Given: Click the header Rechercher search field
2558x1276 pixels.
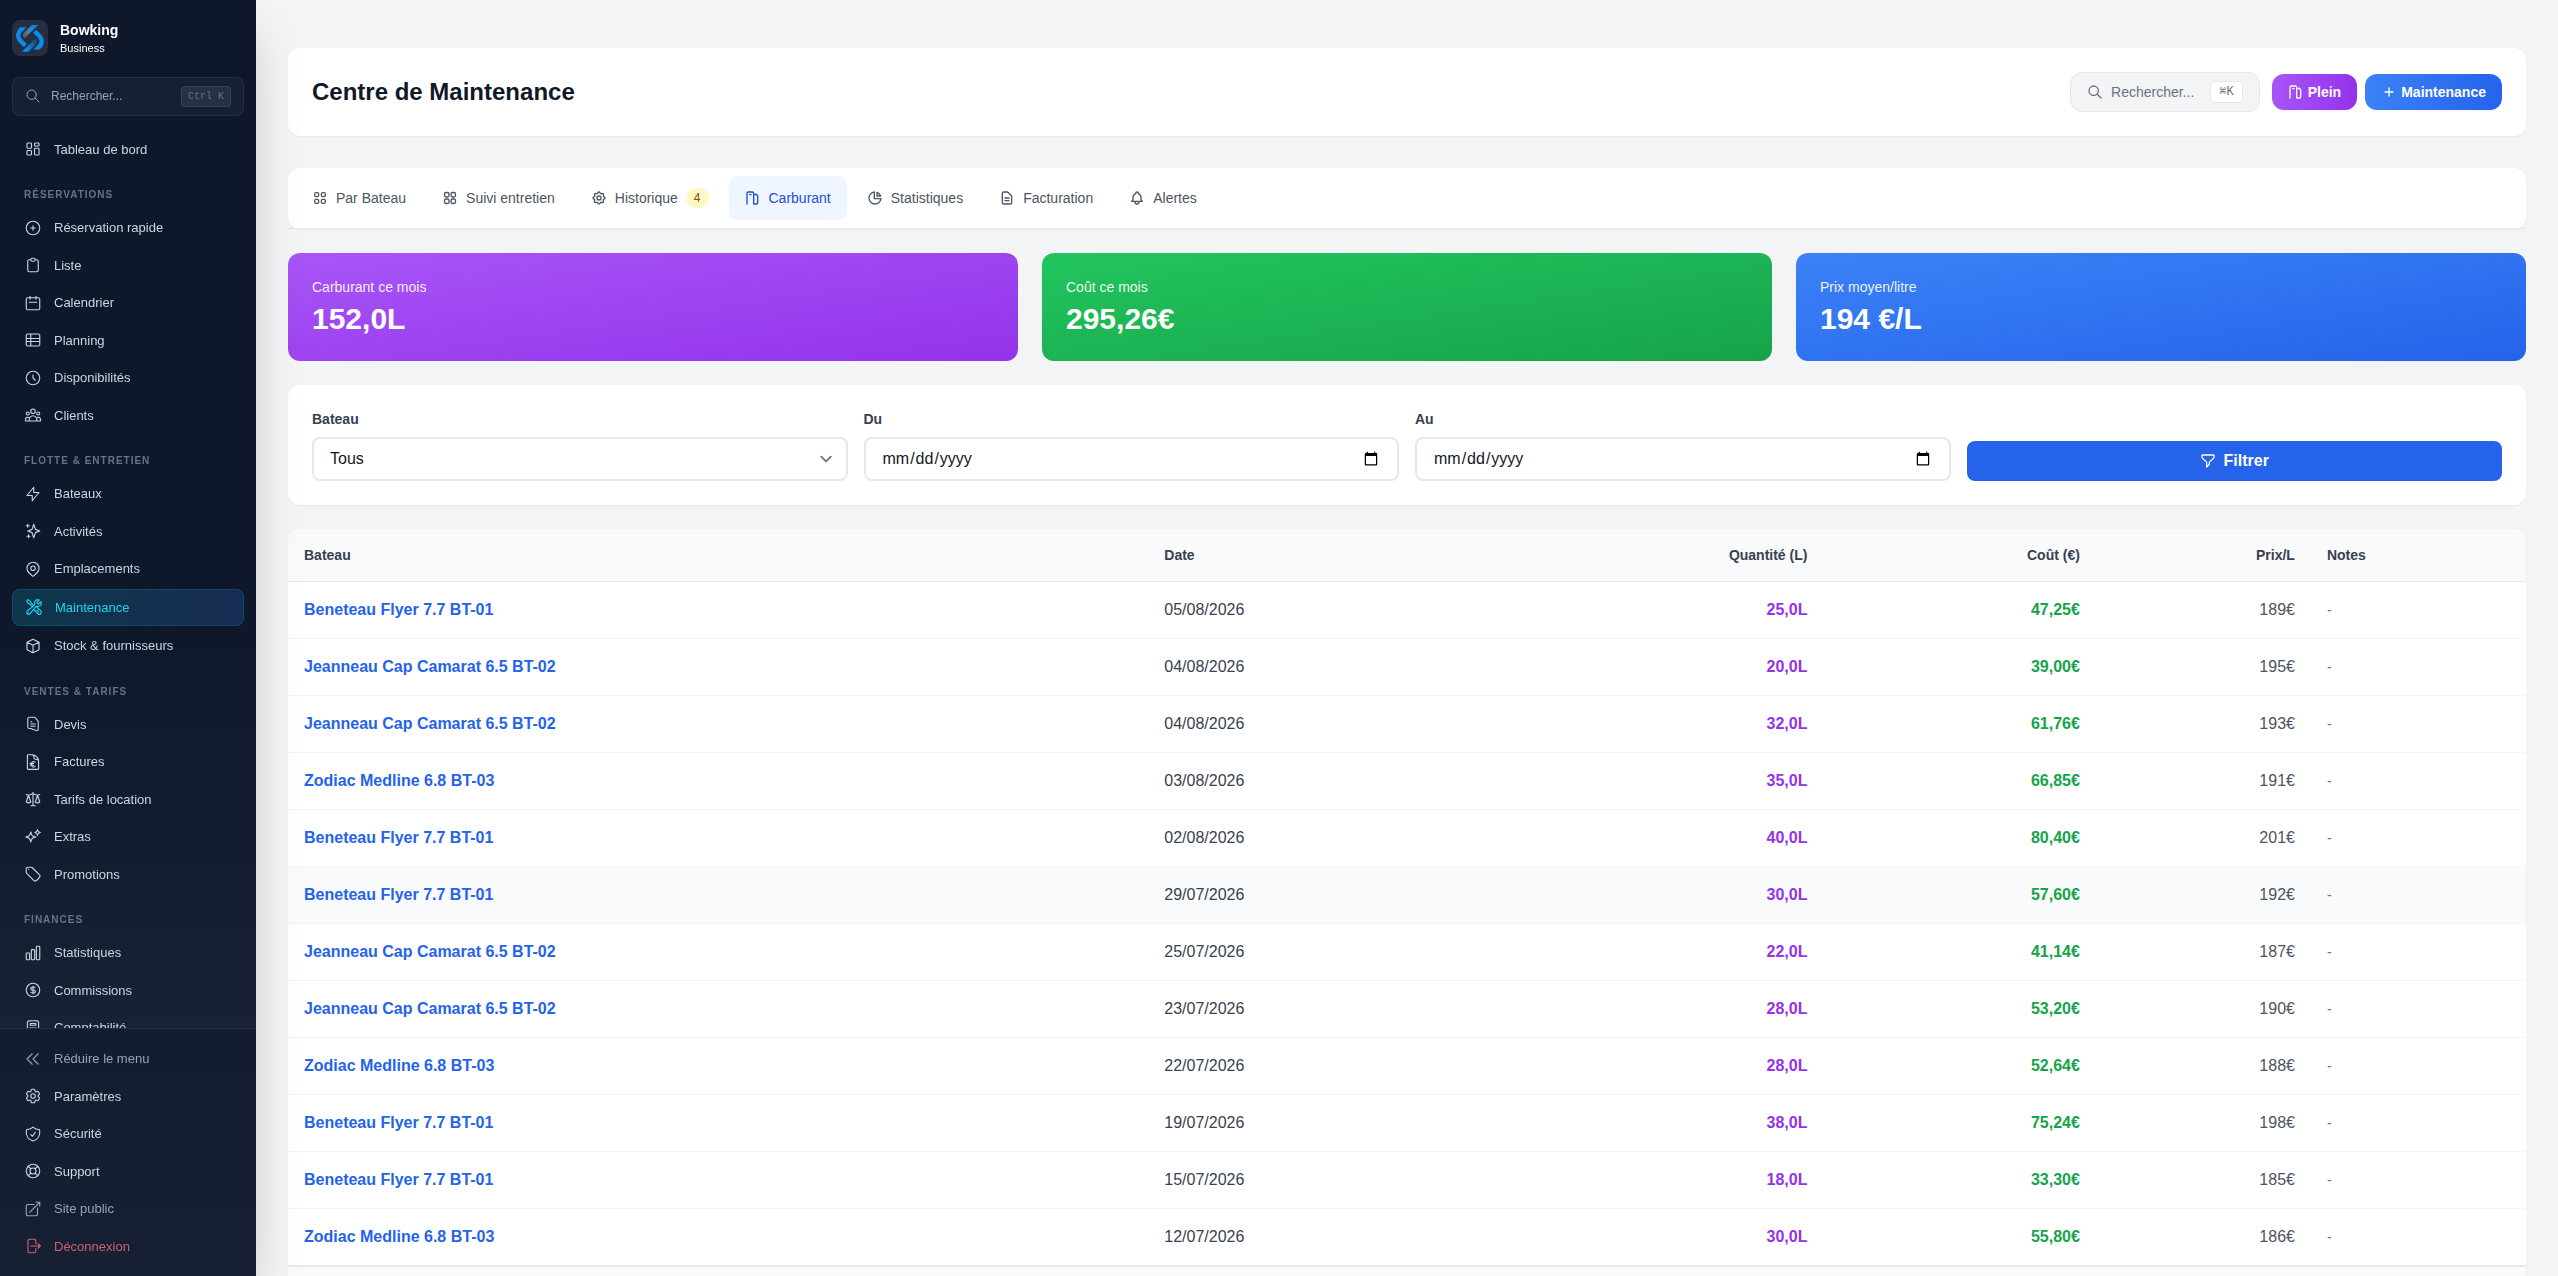Looking at the screenshot, I should (2164, 92).
